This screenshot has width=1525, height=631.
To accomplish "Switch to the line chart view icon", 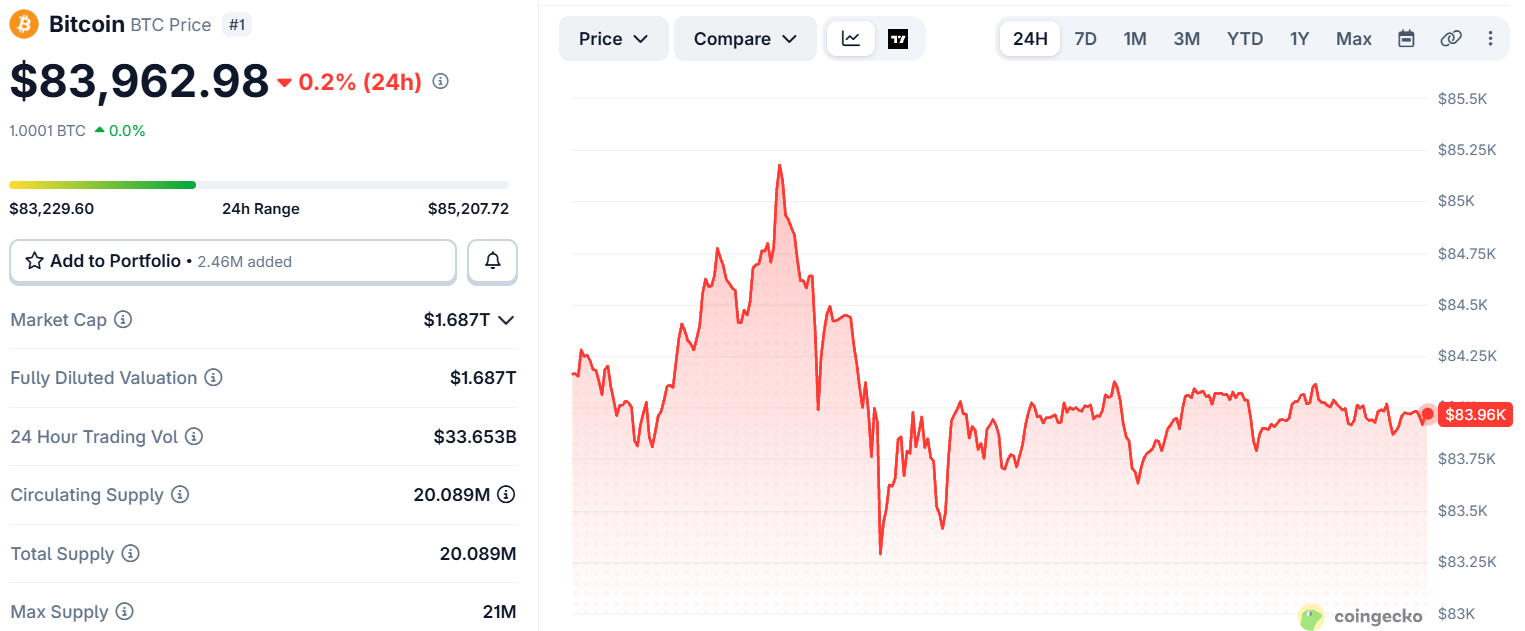I will pos(851,39).
